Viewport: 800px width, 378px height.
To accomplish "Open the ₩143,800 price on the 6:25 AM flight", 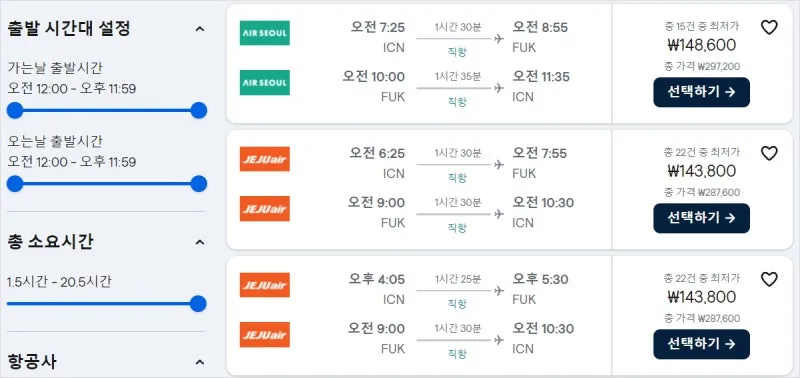I will (702, 171).
